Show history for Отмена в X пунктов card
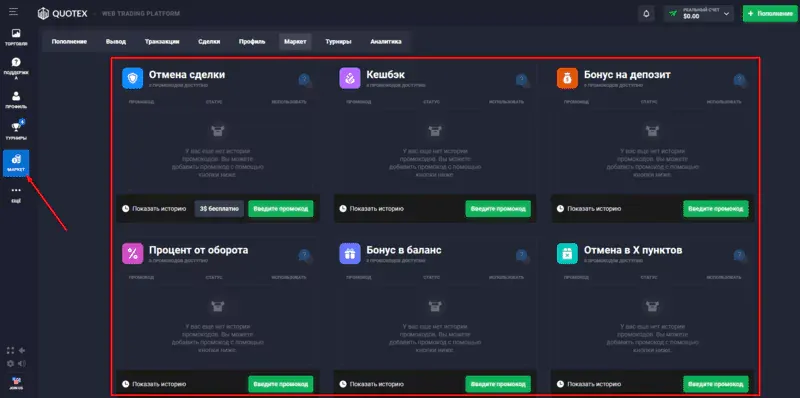The width and height of the screenshot is (800, 398). [589, 384]
